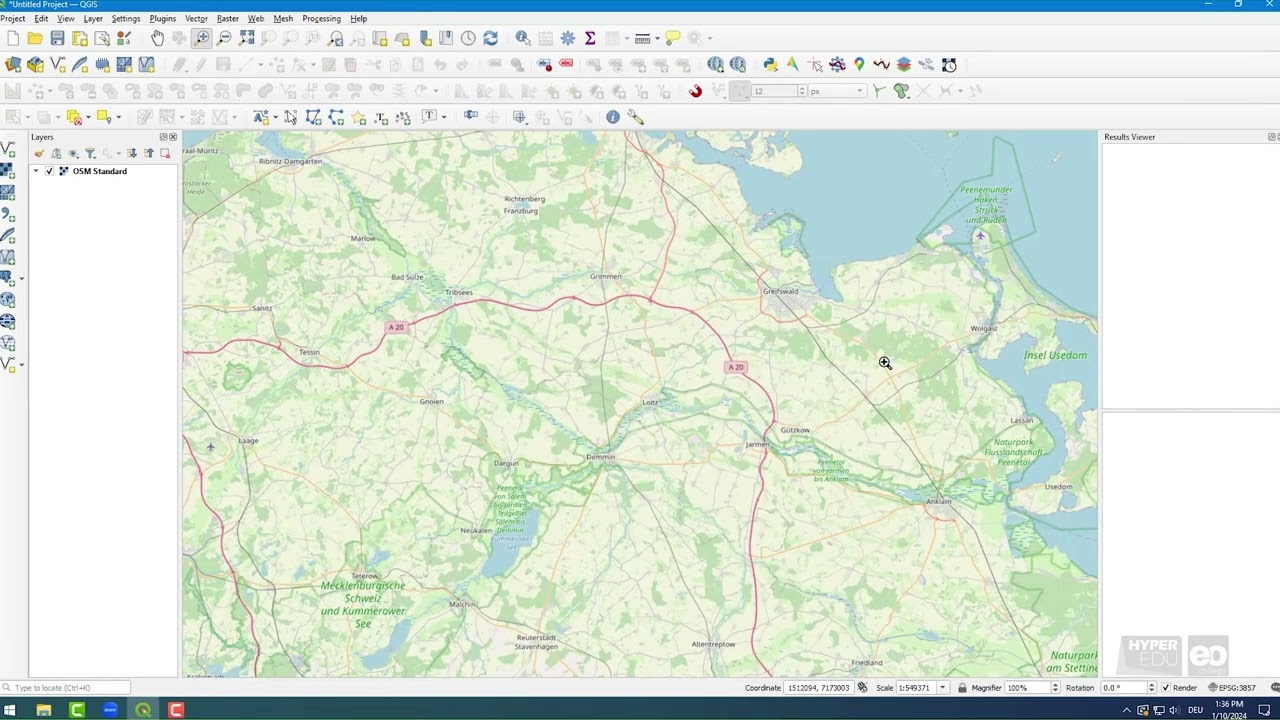1280x720 pixels.
Task: Open a project via the folder icon
Action: coord(35,38)
